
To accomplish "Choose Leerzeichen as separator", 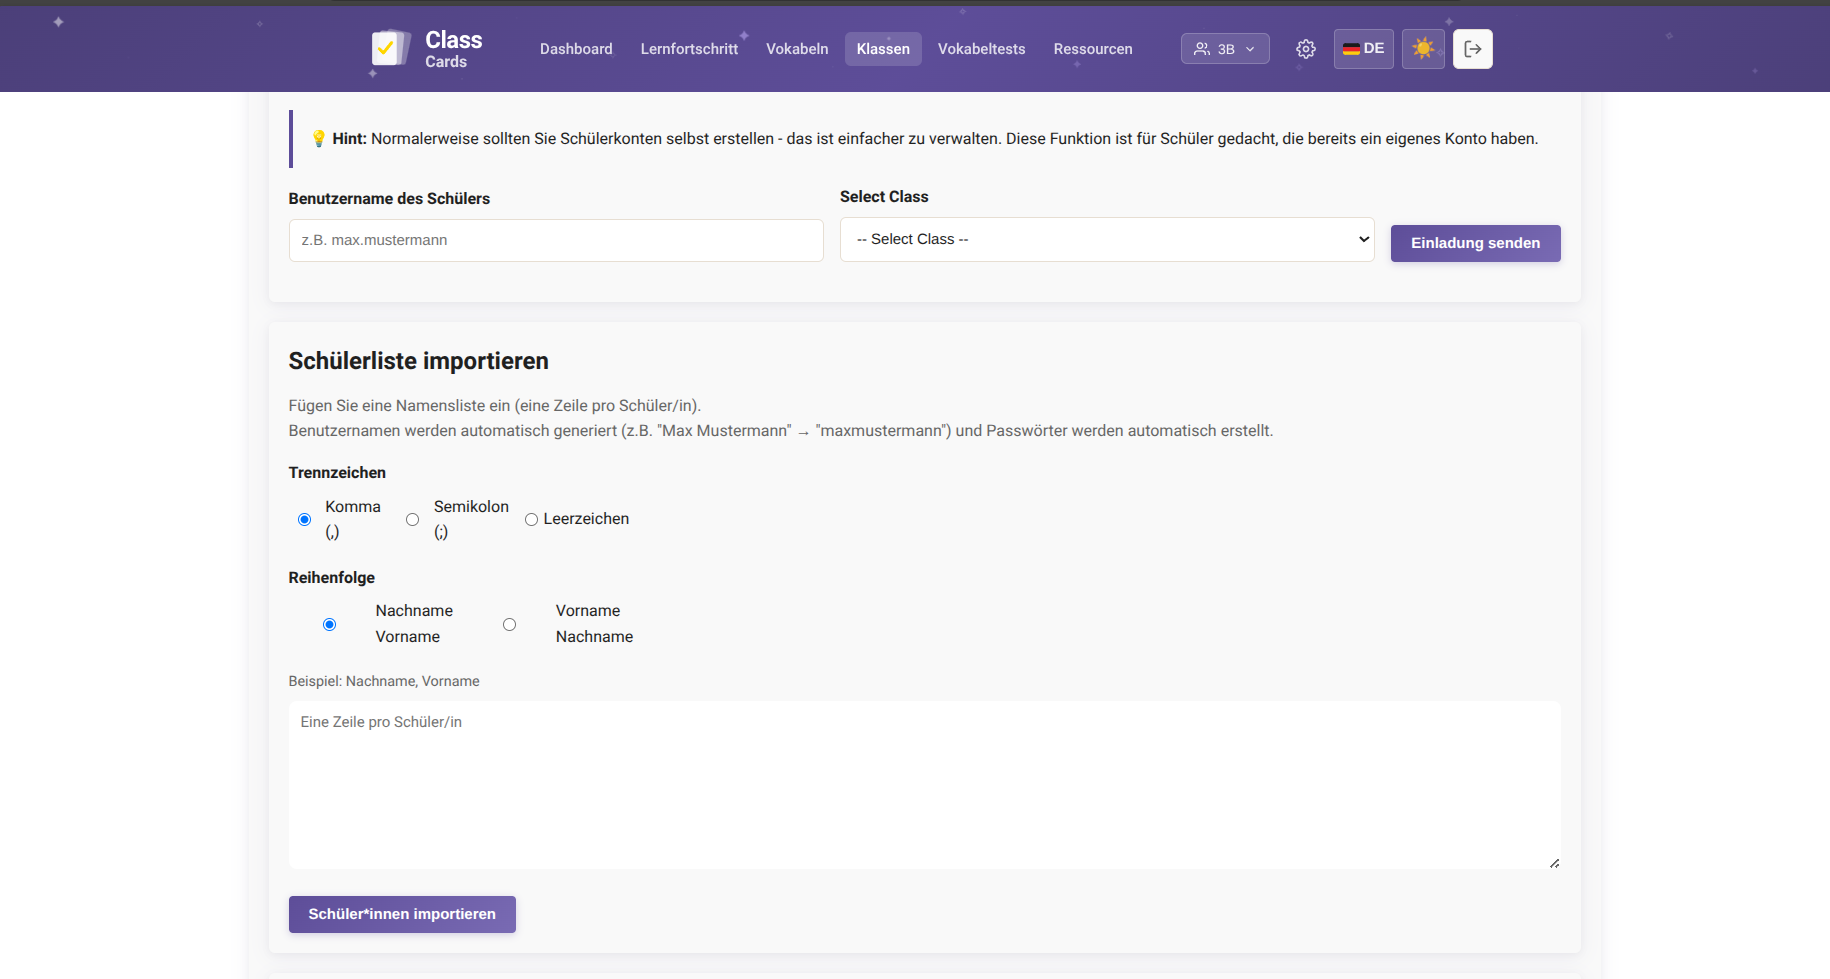I will pyautogui.click(x=531, y=519).
